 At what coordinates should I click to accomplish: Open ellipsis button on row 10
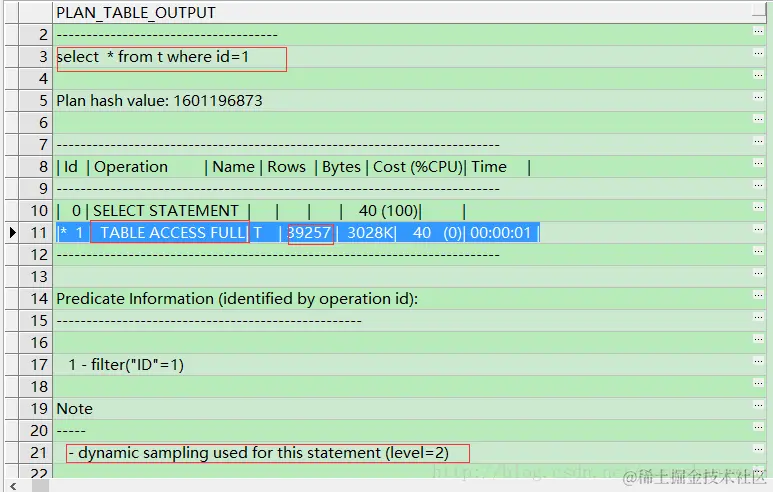click(x=758, y=207)
